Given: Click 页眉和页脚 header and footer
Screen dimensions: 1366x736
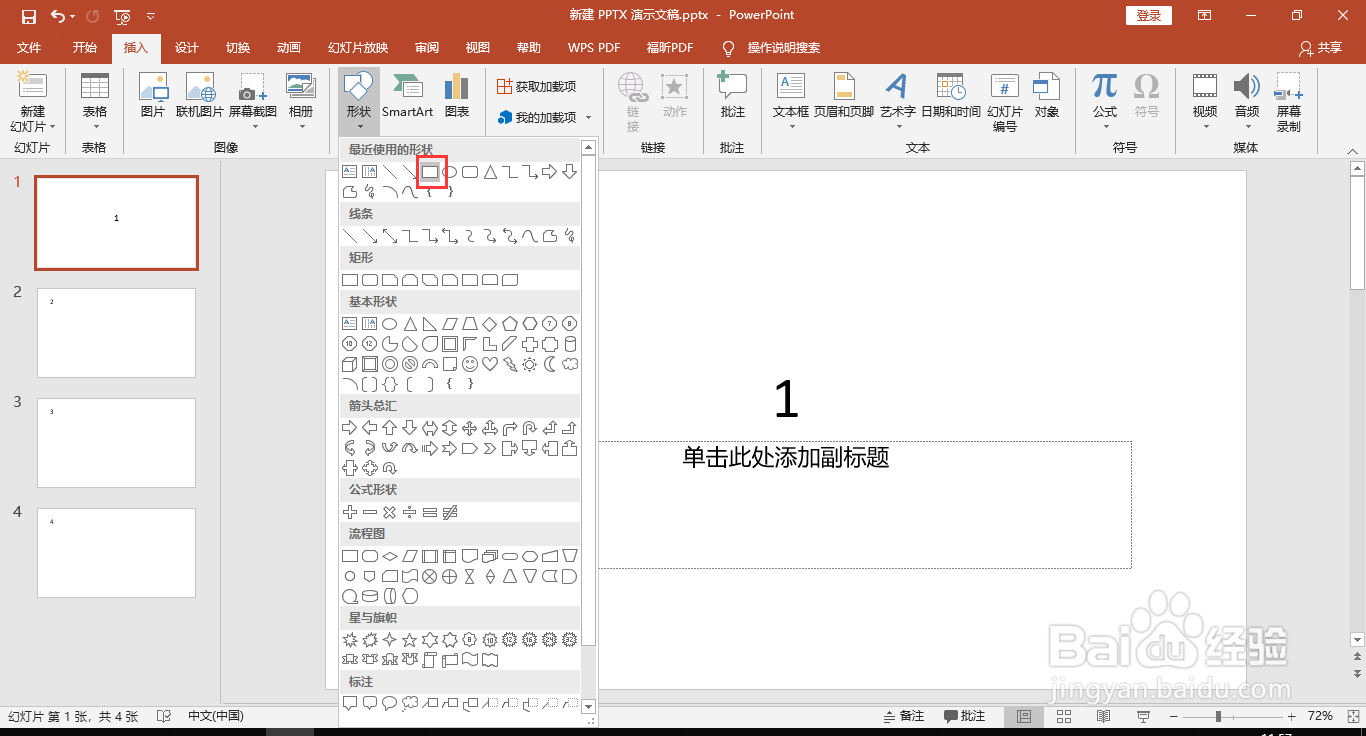Looking at the screenshot, I should 844,96.
